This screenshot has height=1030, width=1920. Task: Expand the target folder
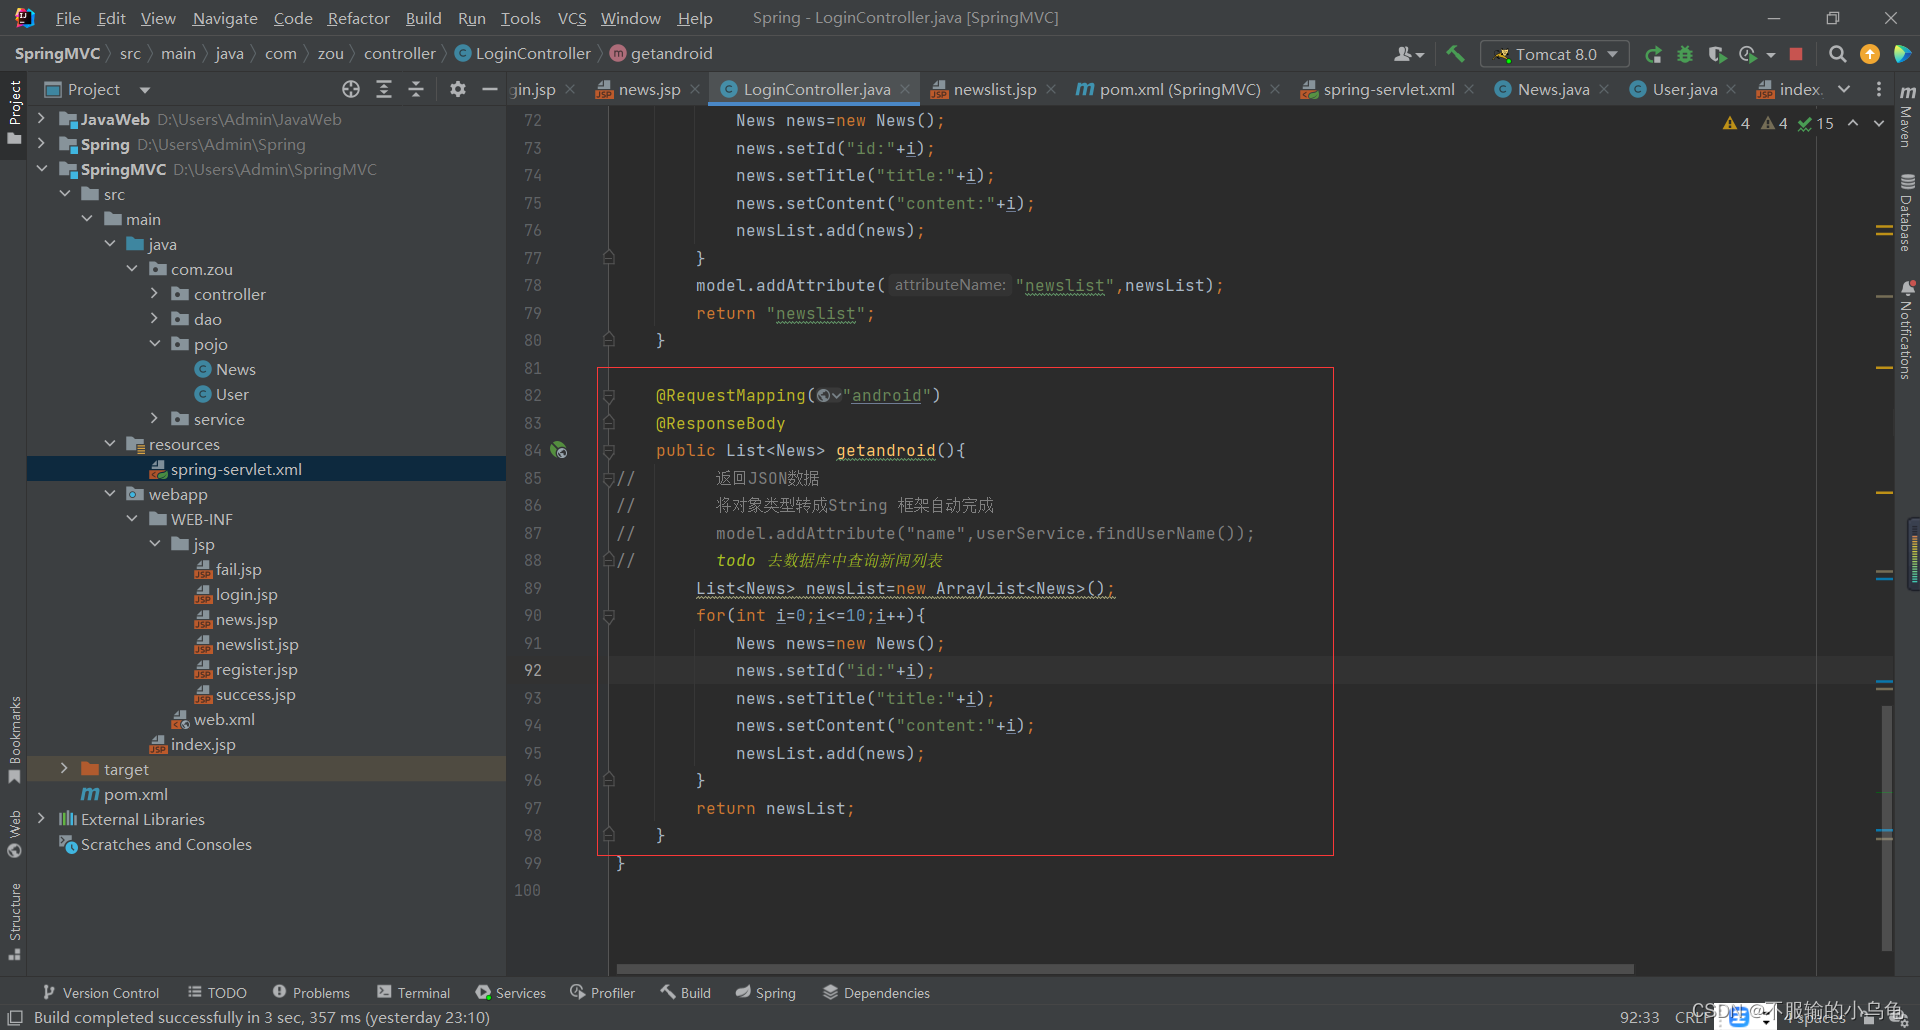(x=64, y=769)
